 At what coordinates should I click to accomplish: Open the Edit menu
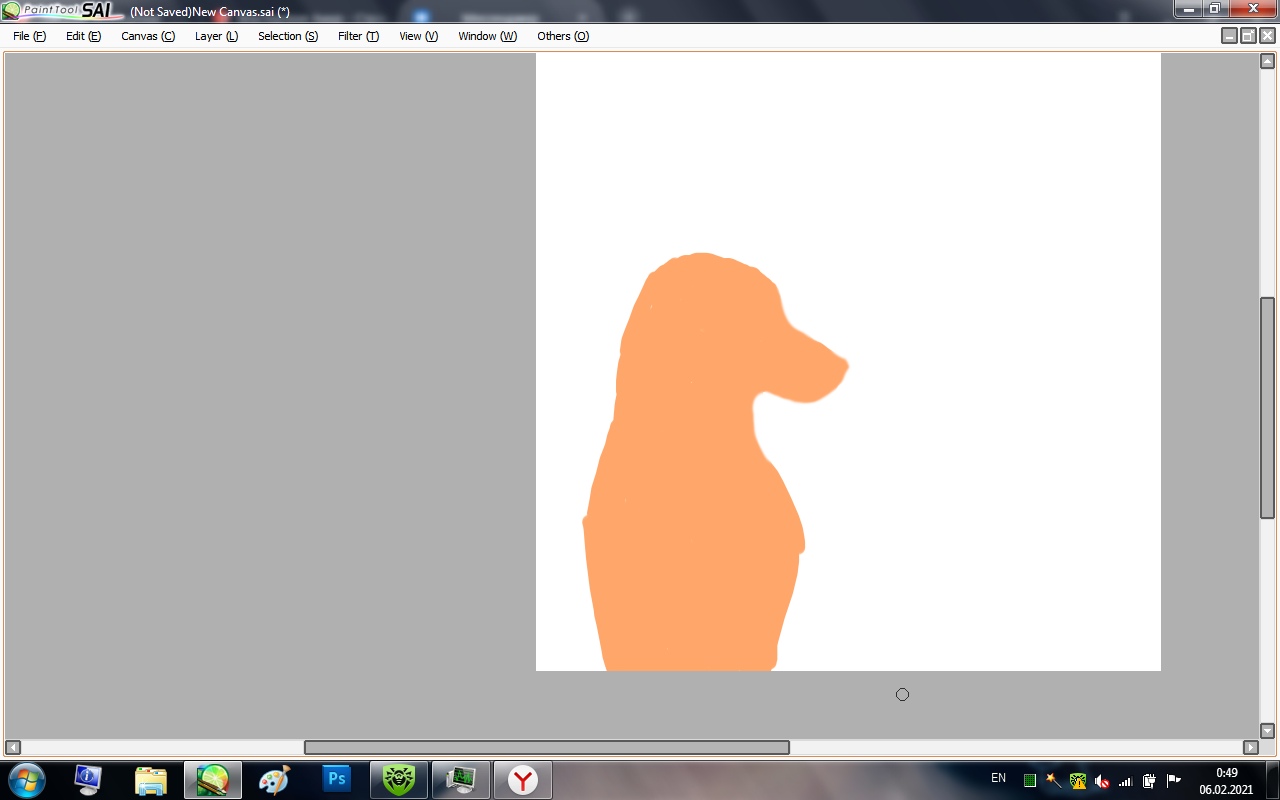point(83,36)
